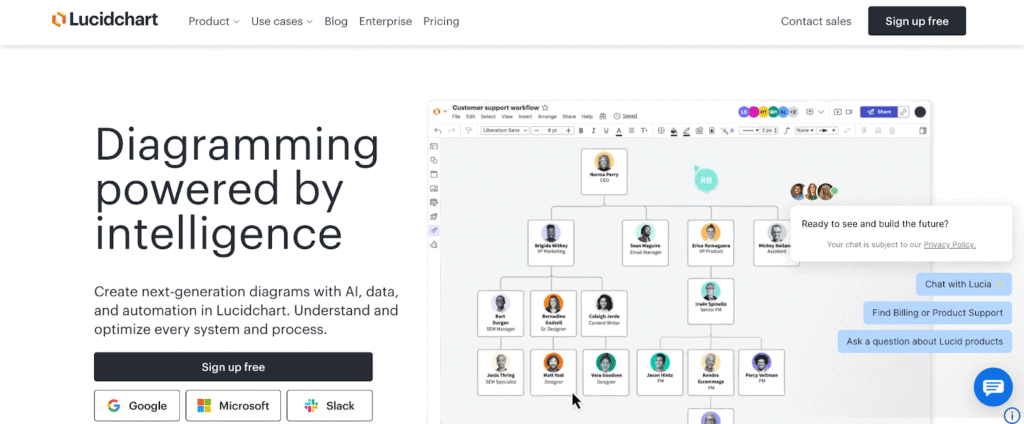Toggle underline text in the diagram toolbar
1024x424 pixels.
(x=606, y=131)
